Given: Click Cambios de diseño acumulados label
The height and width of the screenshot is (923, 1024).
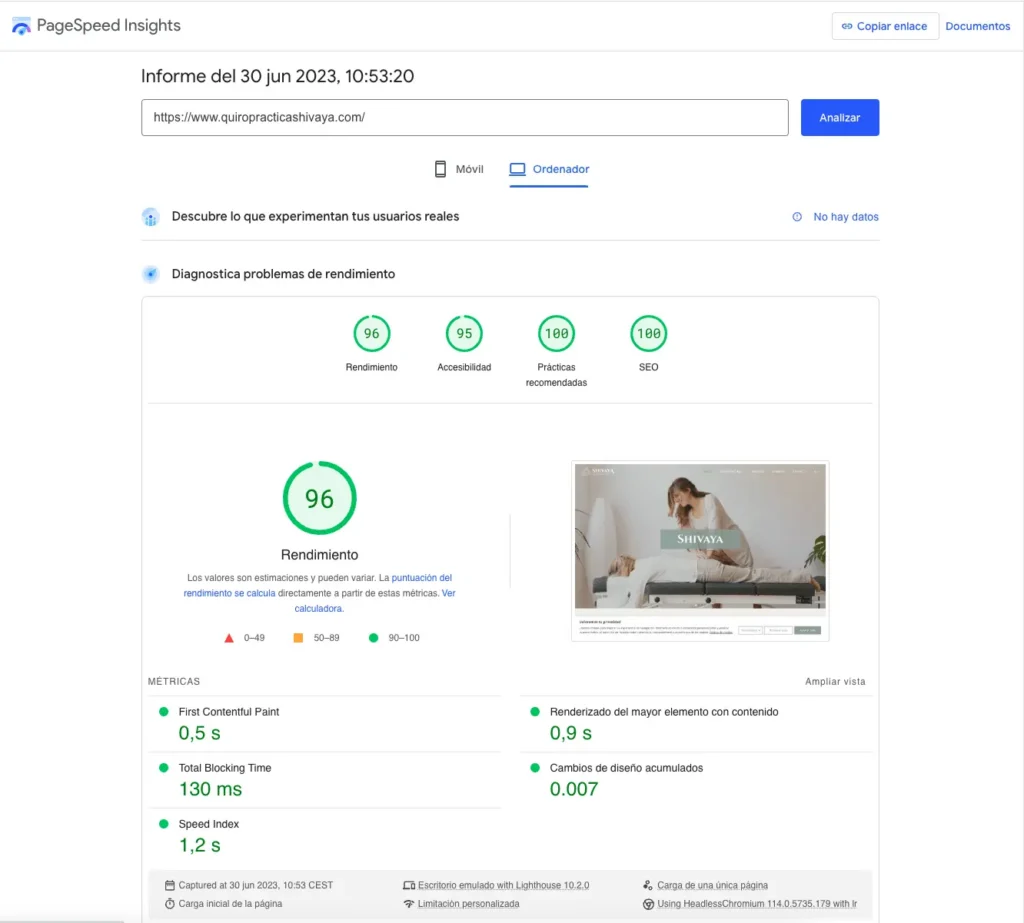Looking at the screenshot, I should click(626, 768).
